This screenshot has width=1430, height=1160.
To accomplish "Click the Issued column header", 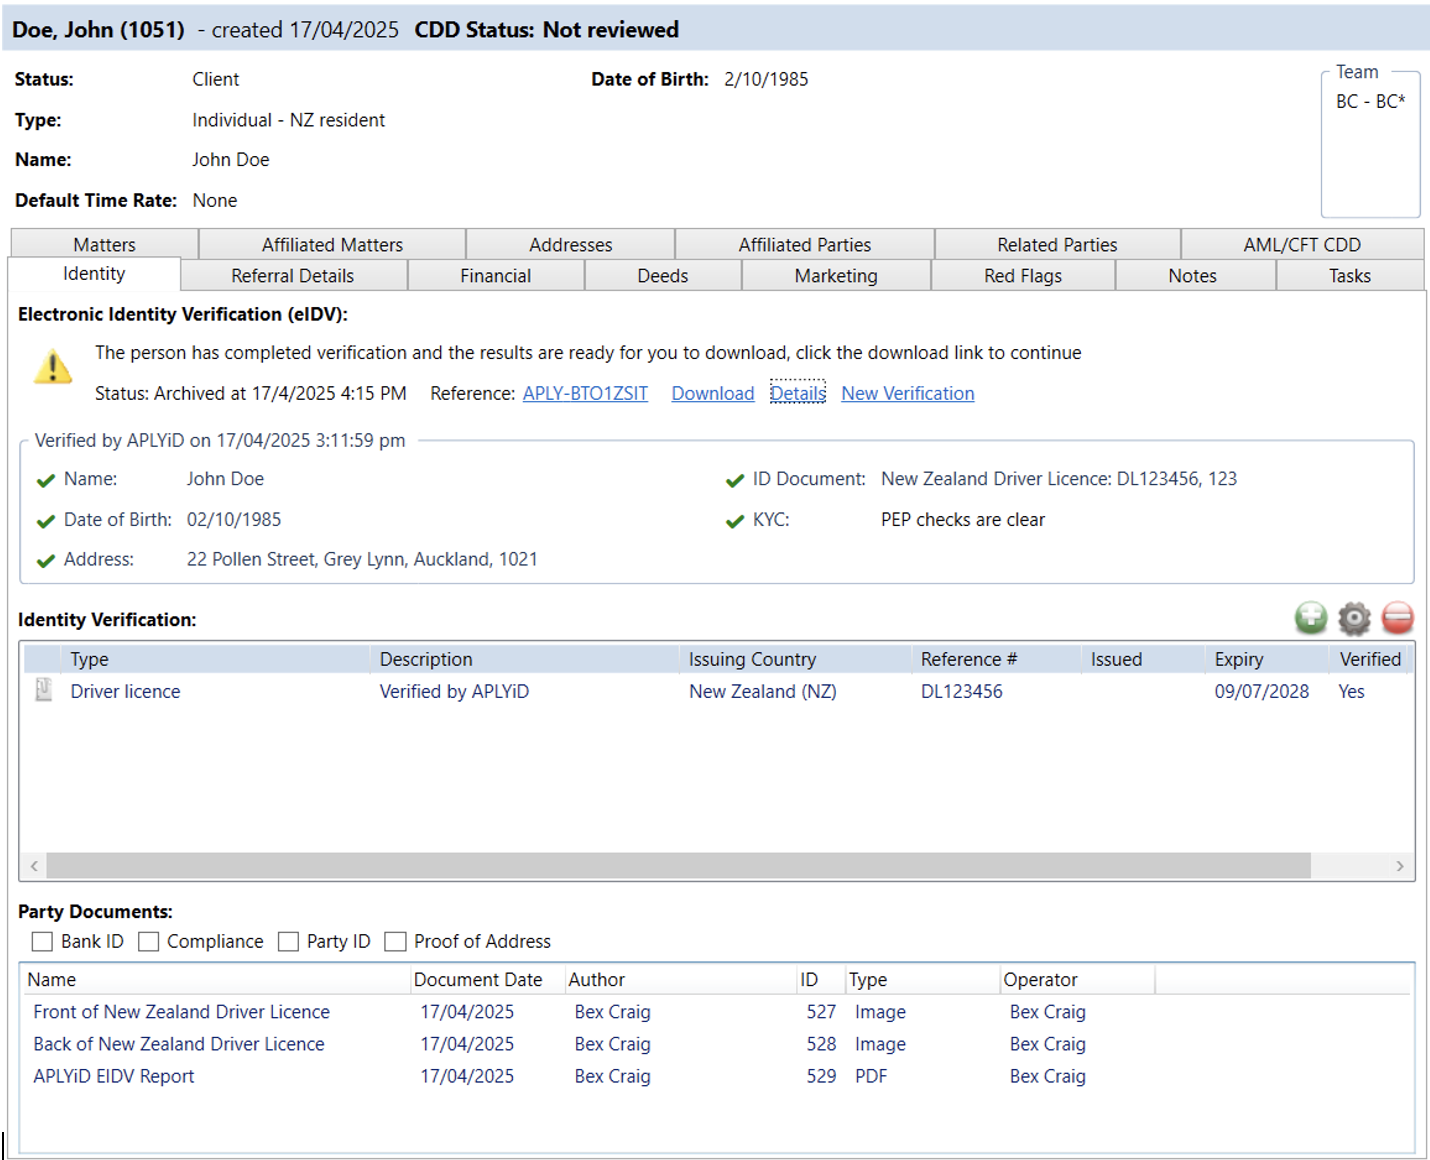I will coord(1142,659).
